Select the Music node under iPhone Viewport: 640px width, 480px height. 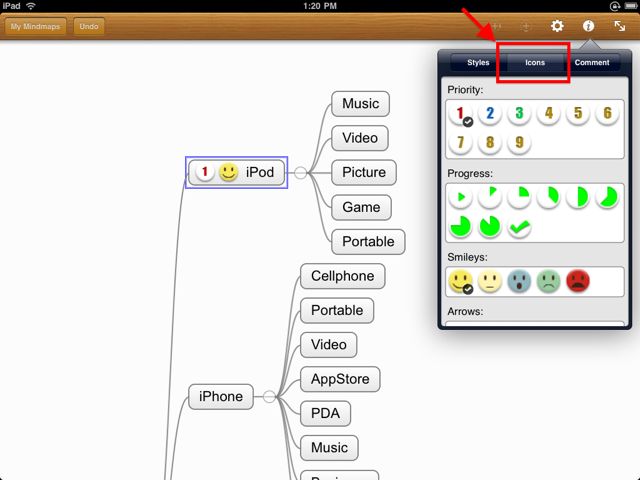329,448
